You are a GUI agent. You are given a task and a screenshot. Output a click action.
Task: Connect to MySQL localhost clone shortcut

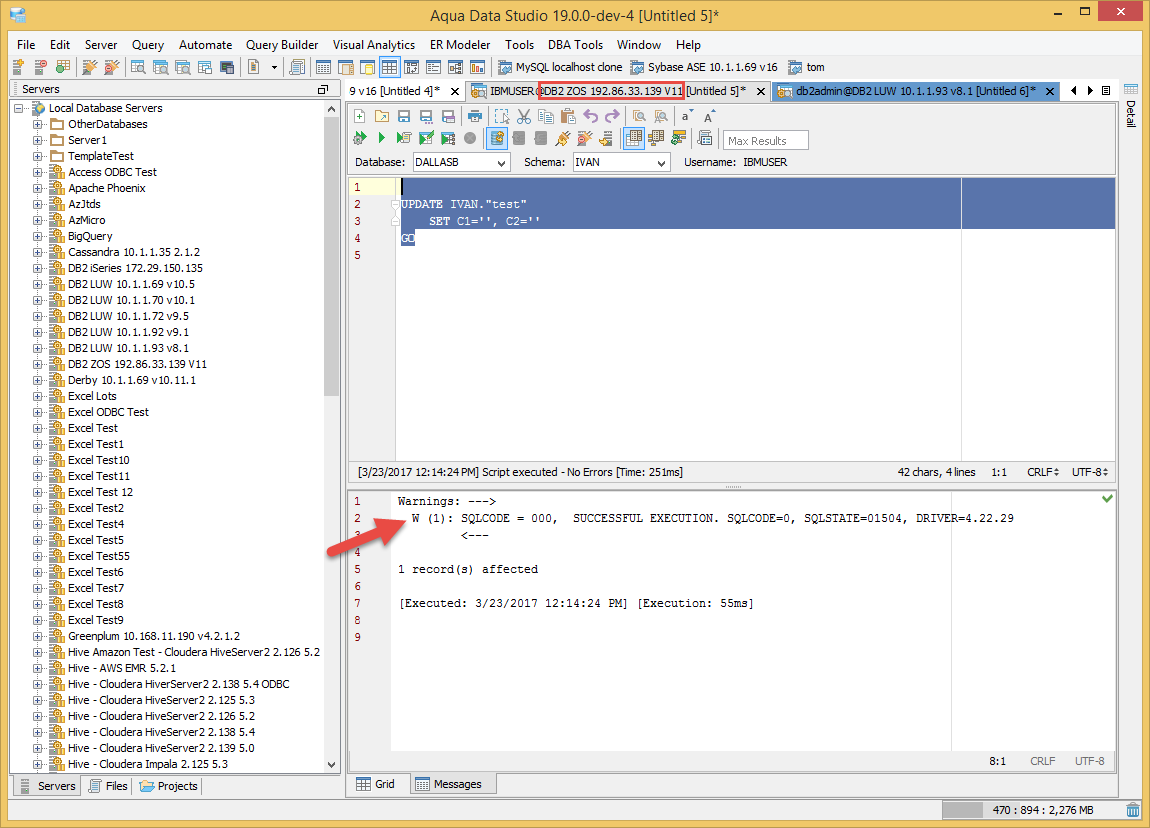pyautogui.click(x=560, y=67)
